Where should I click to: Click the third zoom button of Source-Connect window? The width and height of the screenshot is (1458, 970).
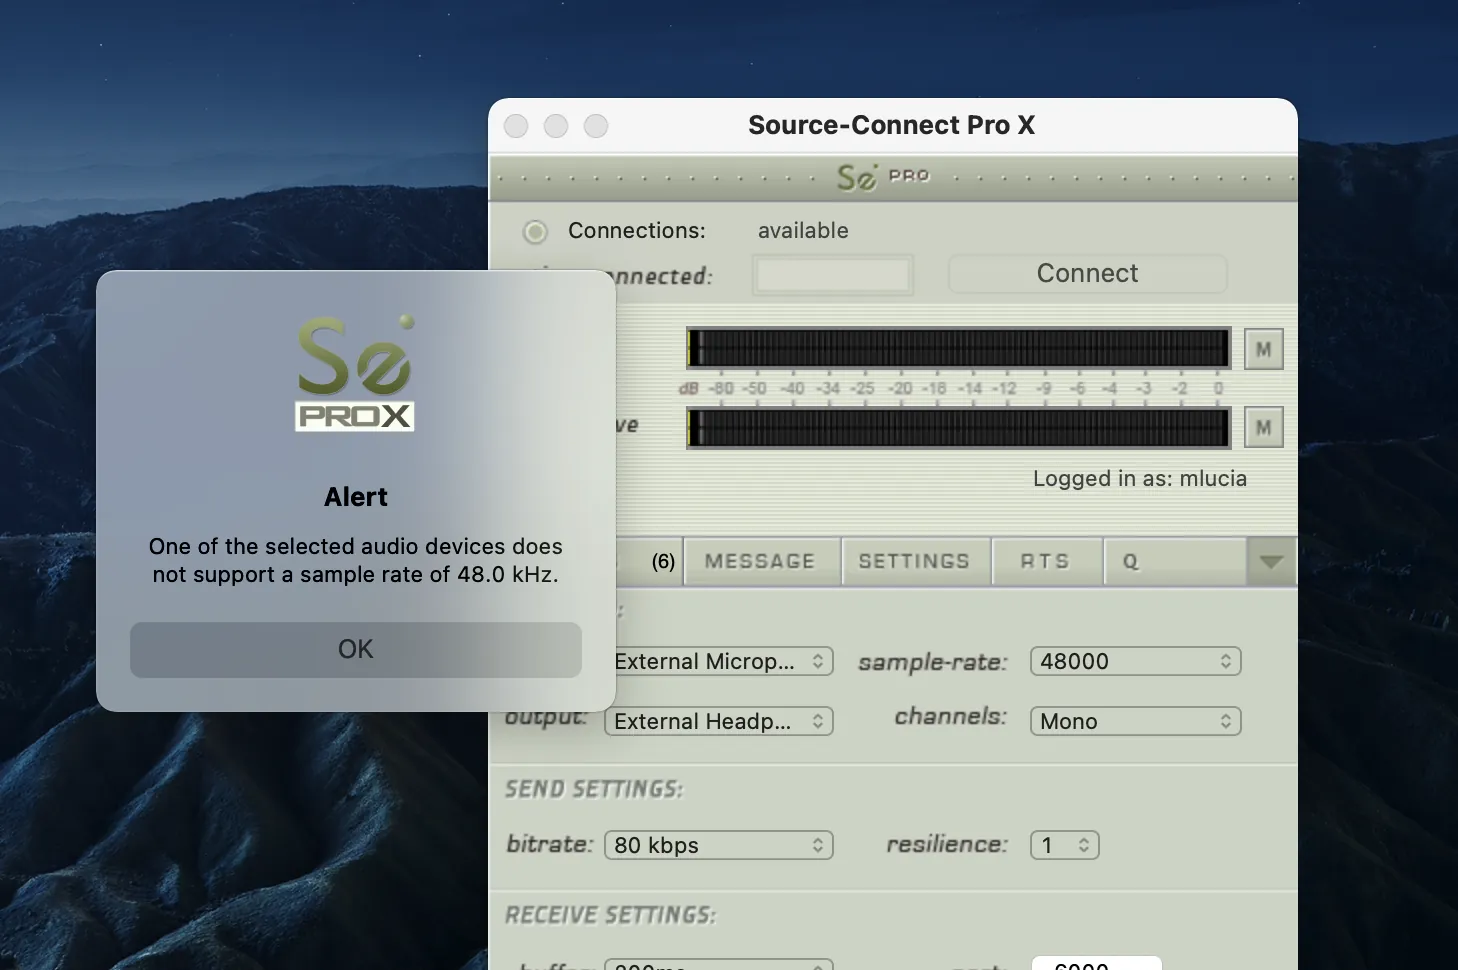pyautogui.click(x=596, y=126)
